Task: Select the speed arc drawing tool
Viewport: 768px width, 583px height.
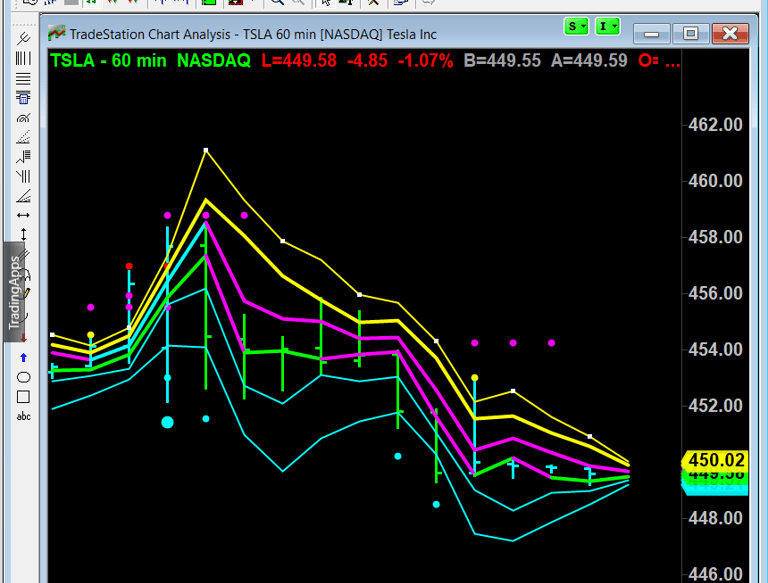Action: tap(23, 118)
